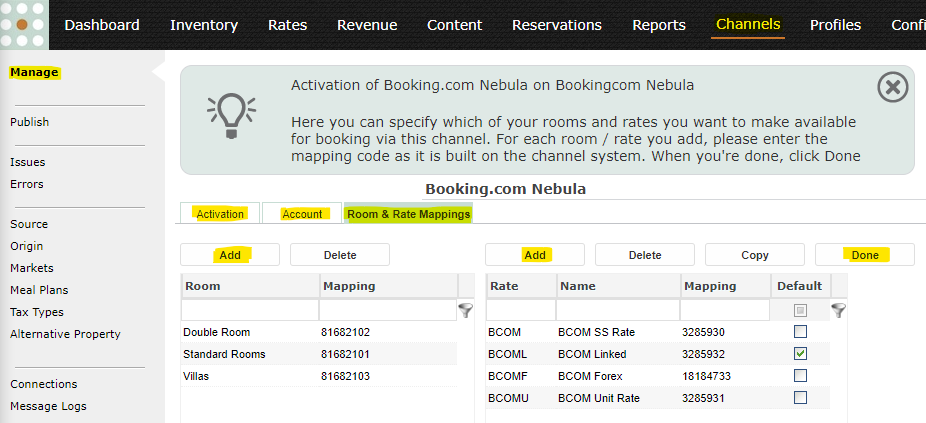Open Tax Types in the sidebar
This screenshot has height=423, width=926.
(x=37, y=312)
